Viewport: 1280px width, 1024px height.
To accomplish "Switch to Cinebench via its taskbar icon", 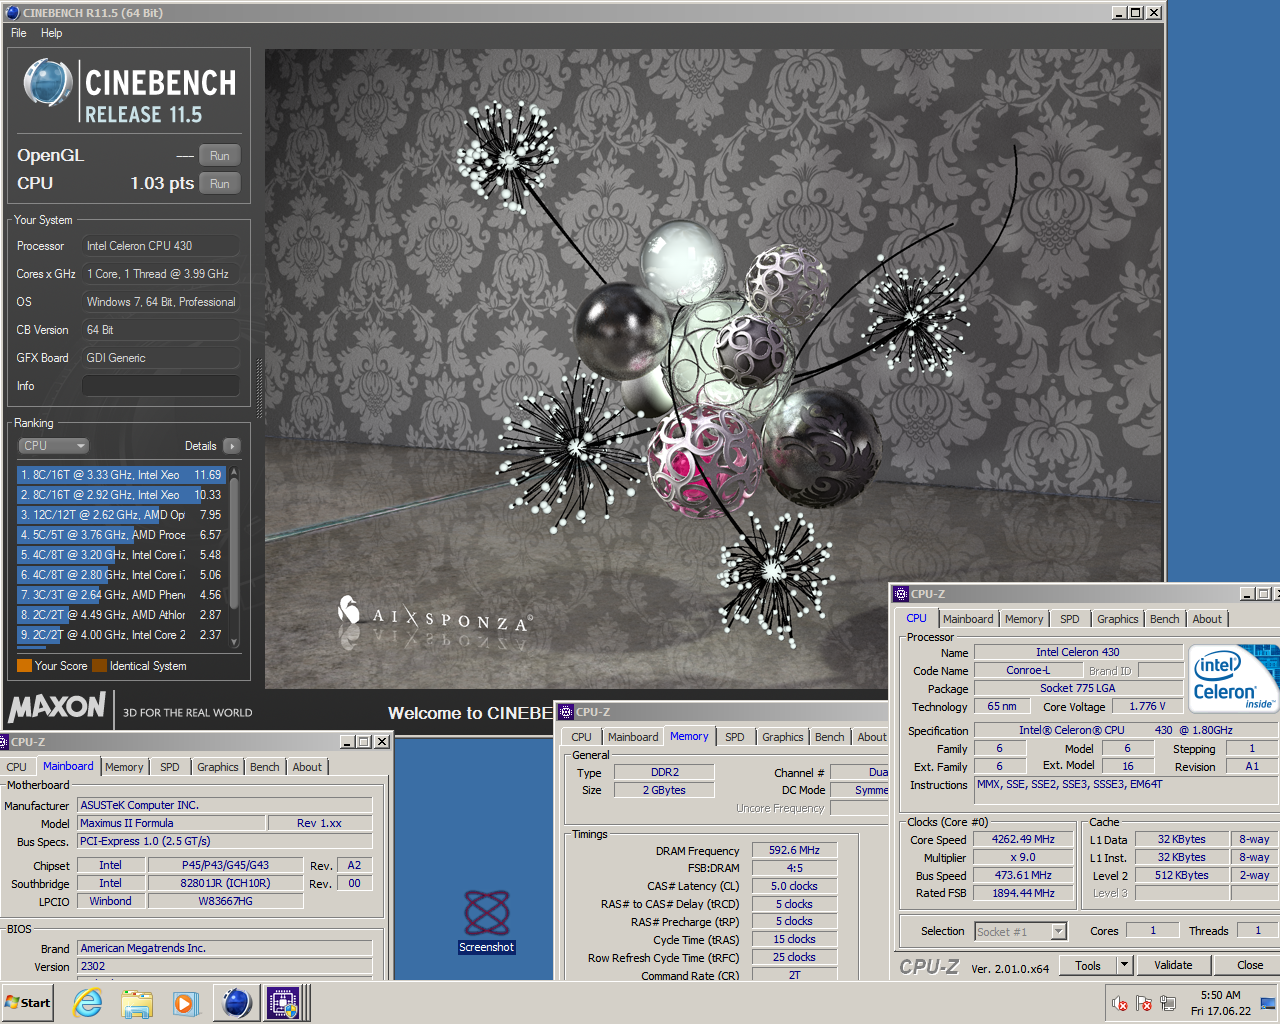I will coord(237,1003).
